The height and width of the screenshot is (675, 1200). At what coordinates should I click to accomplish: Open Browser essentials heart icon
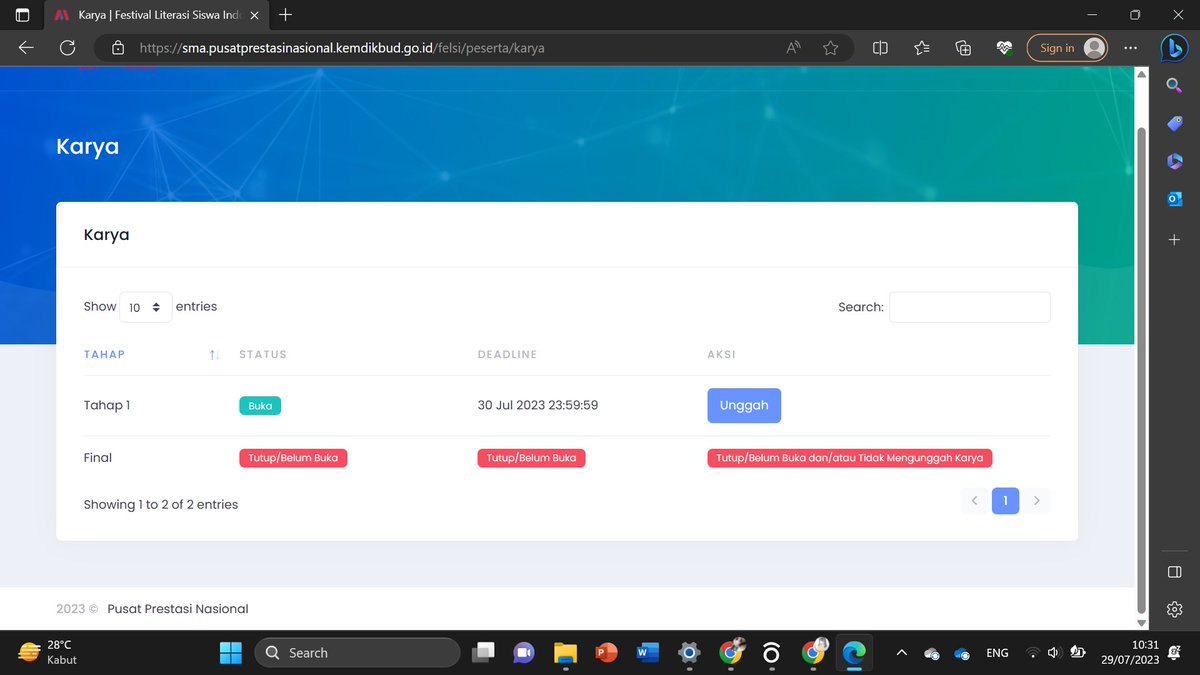tap(1004, 47)
